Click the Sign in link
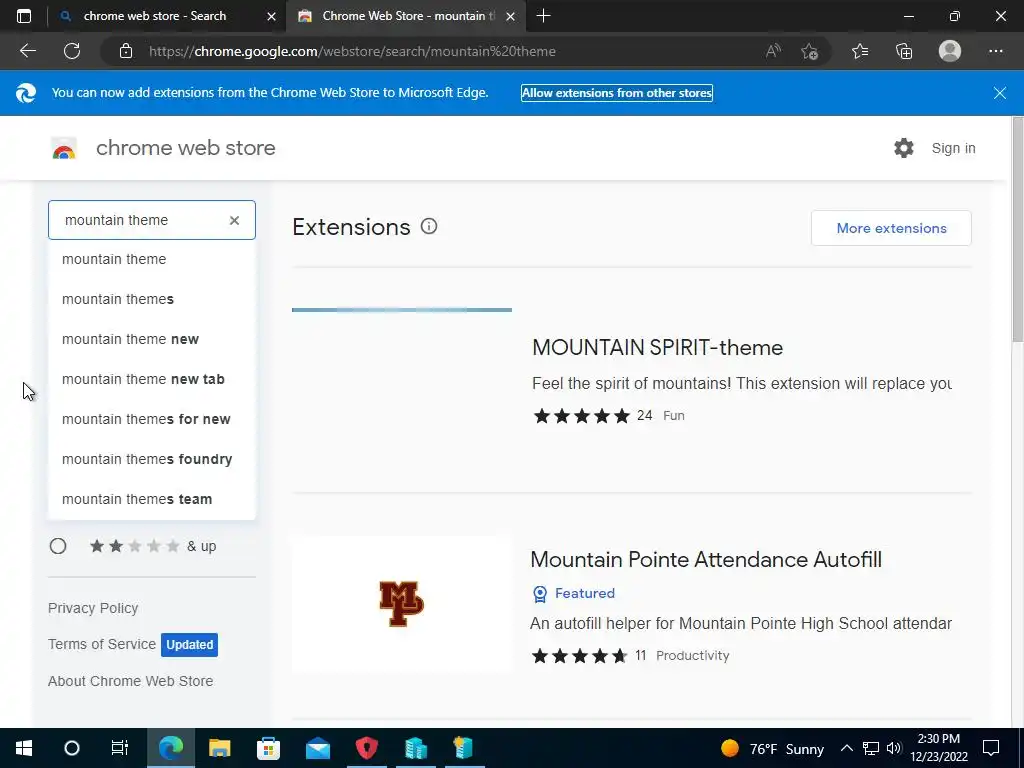The height and width of the screenshot is (768, 1024). pyautogui.click(x=953, y=148)
